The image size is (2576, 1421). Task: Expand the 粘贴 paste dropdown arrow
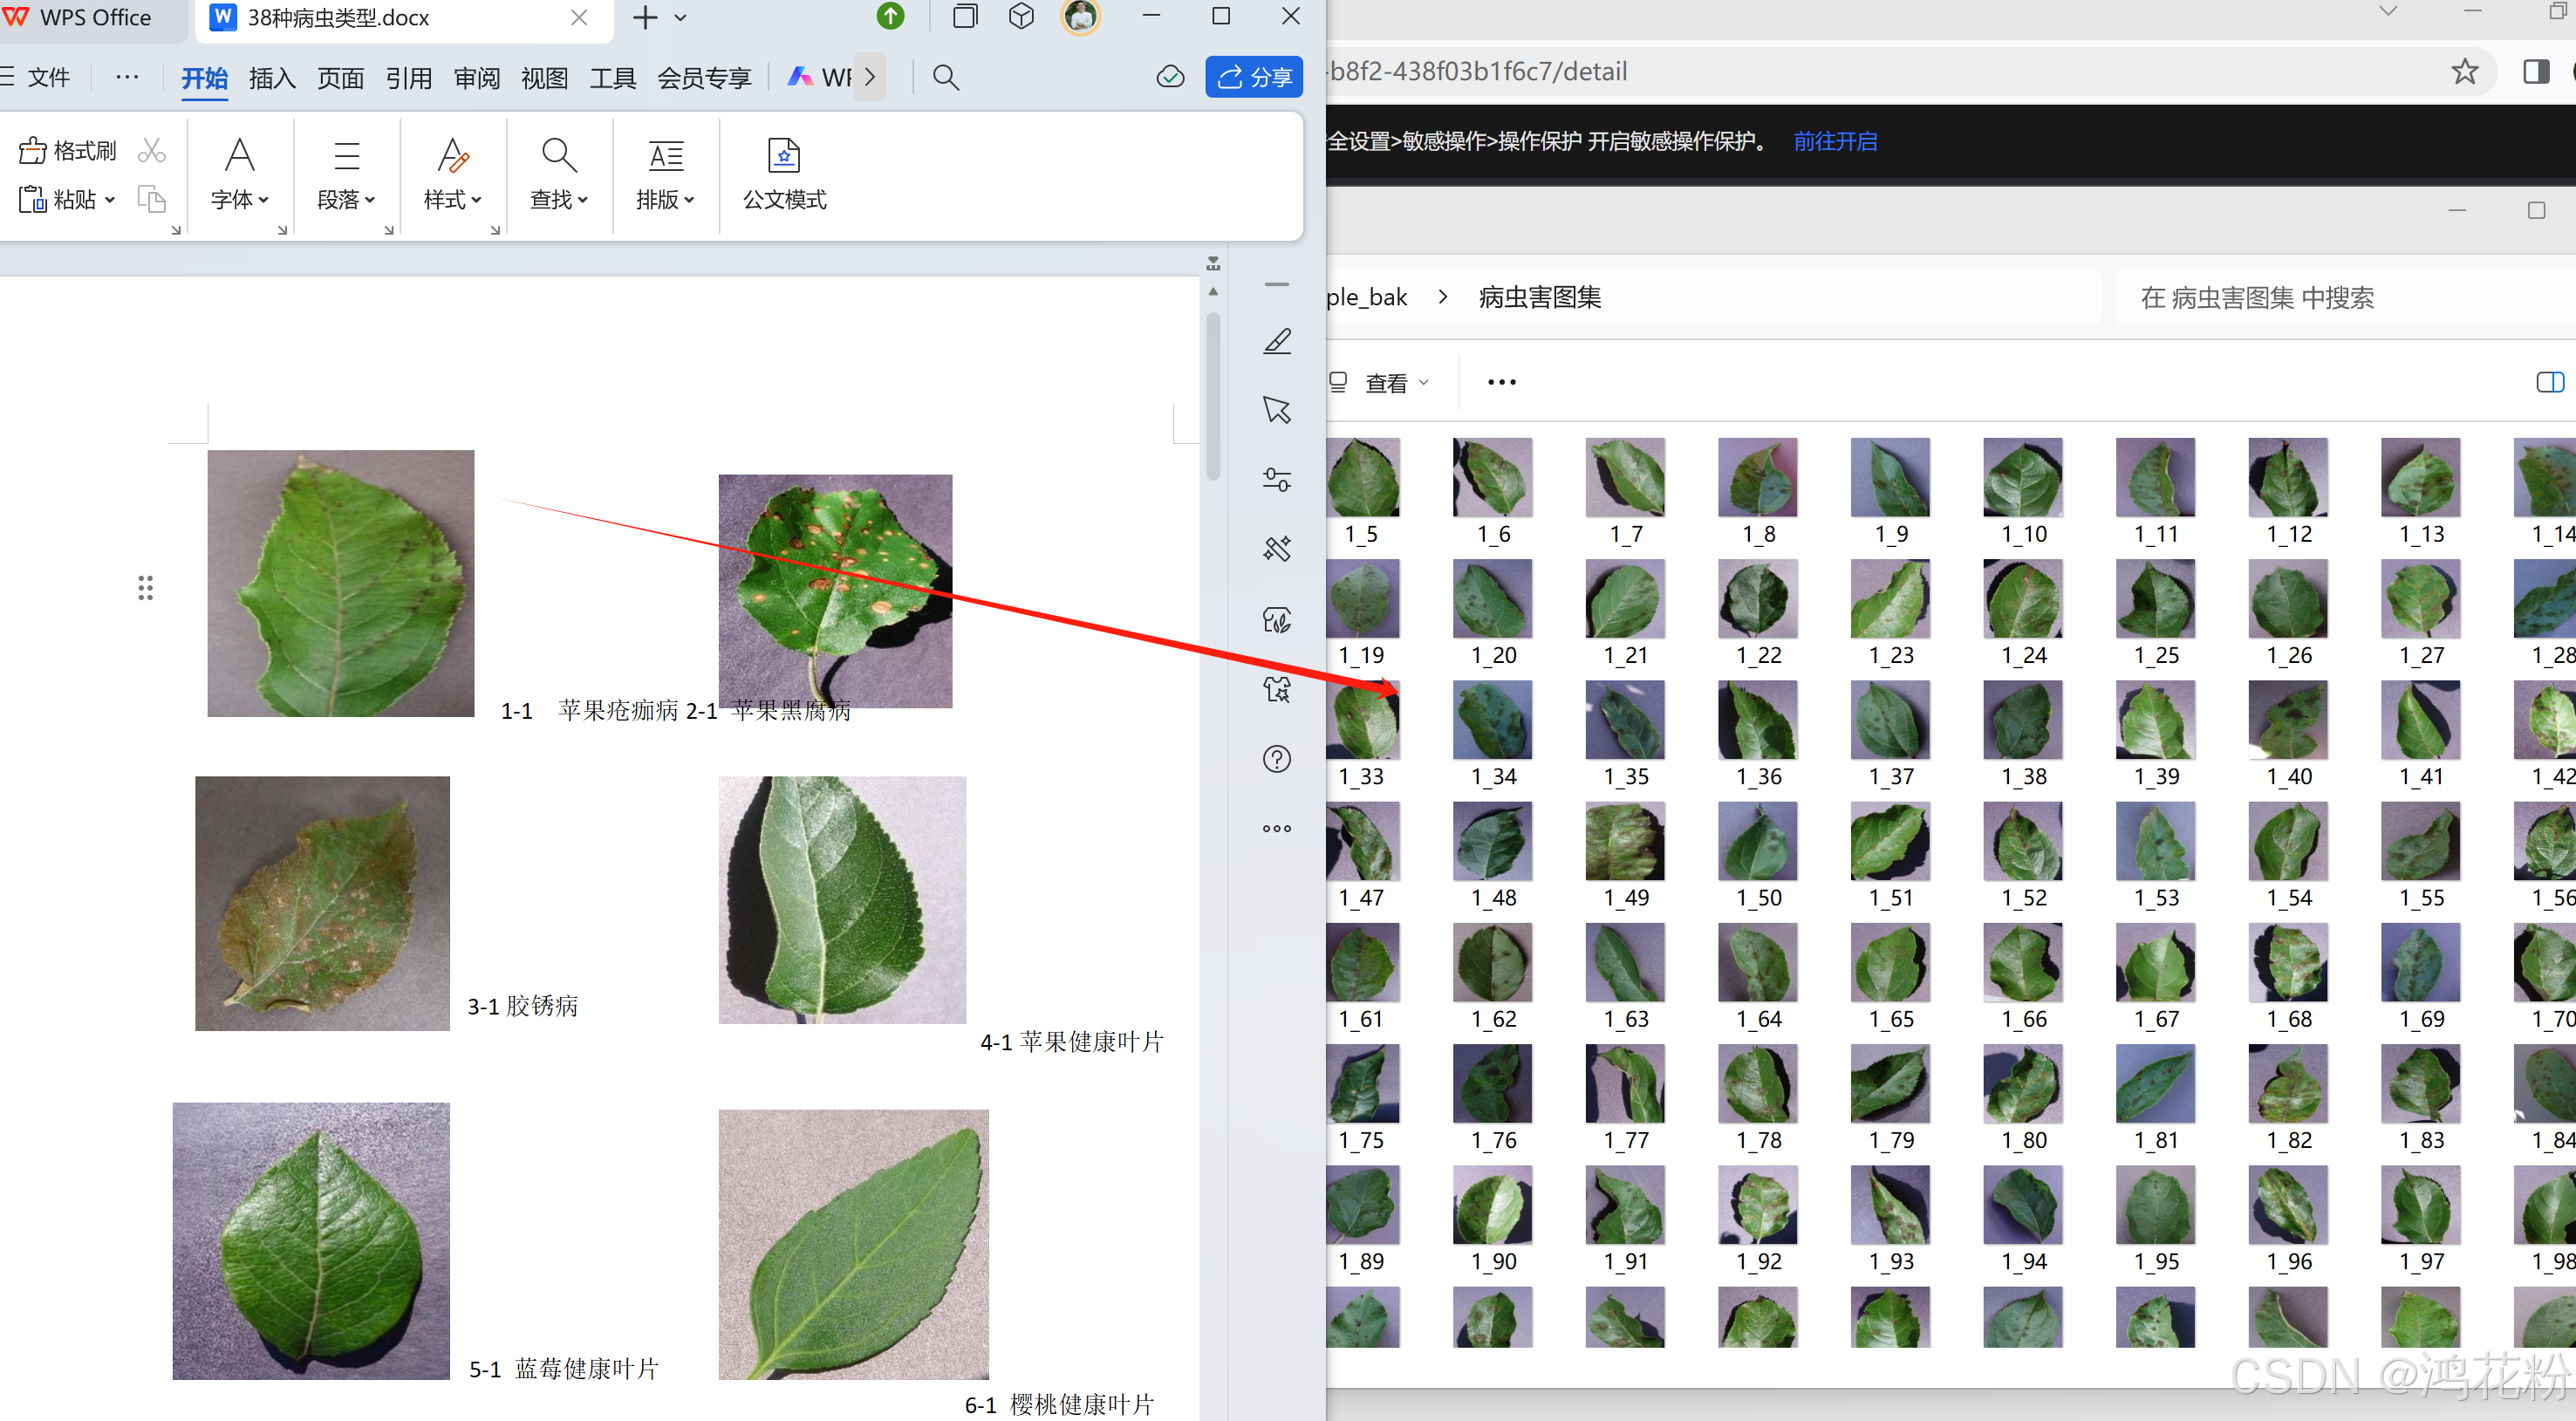(x=110, y=200)
